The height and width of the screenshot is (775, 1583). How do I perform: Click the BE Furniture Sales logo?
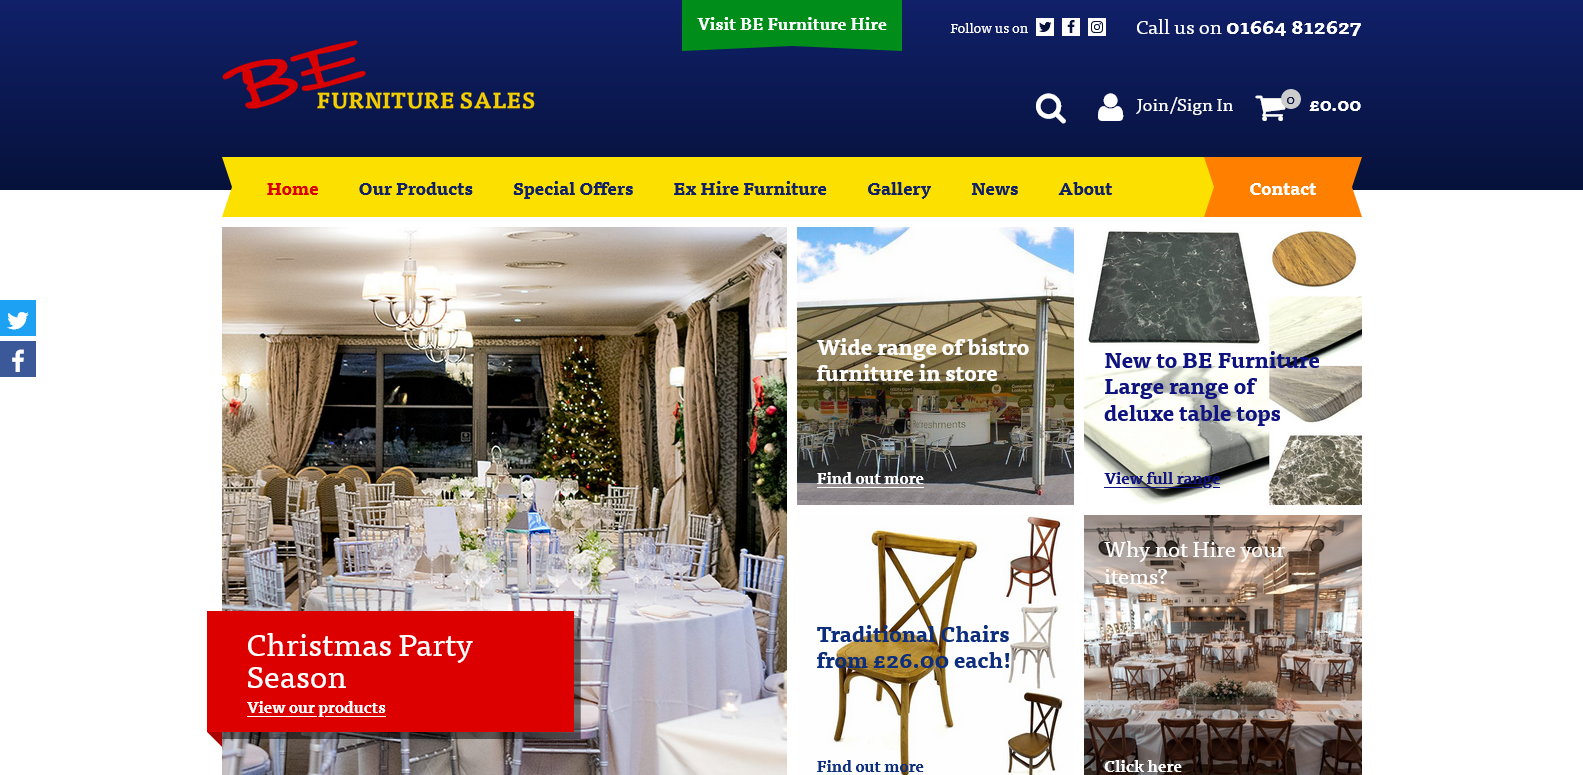[378, 76]
